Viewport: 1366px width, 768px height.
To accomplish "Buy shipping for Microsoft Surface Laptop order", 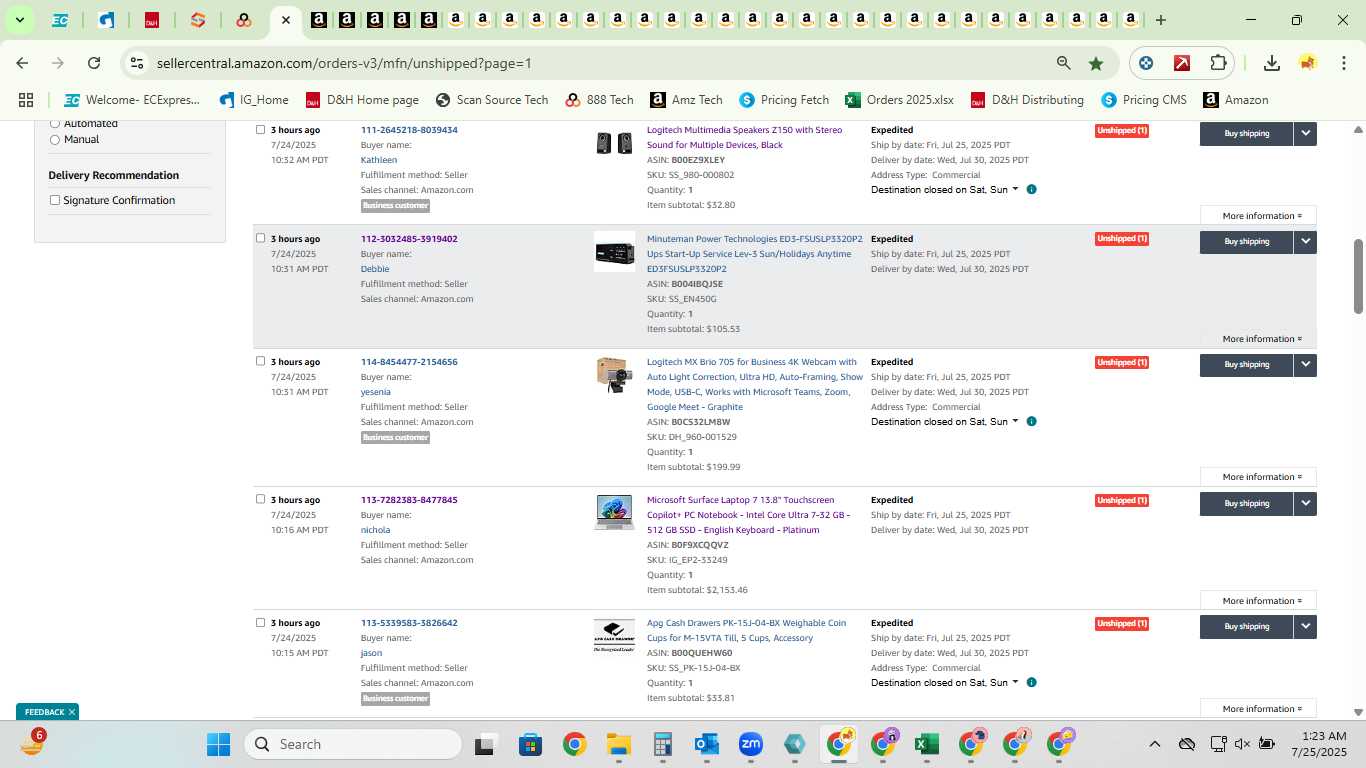I will click(x=1246, y=503).
